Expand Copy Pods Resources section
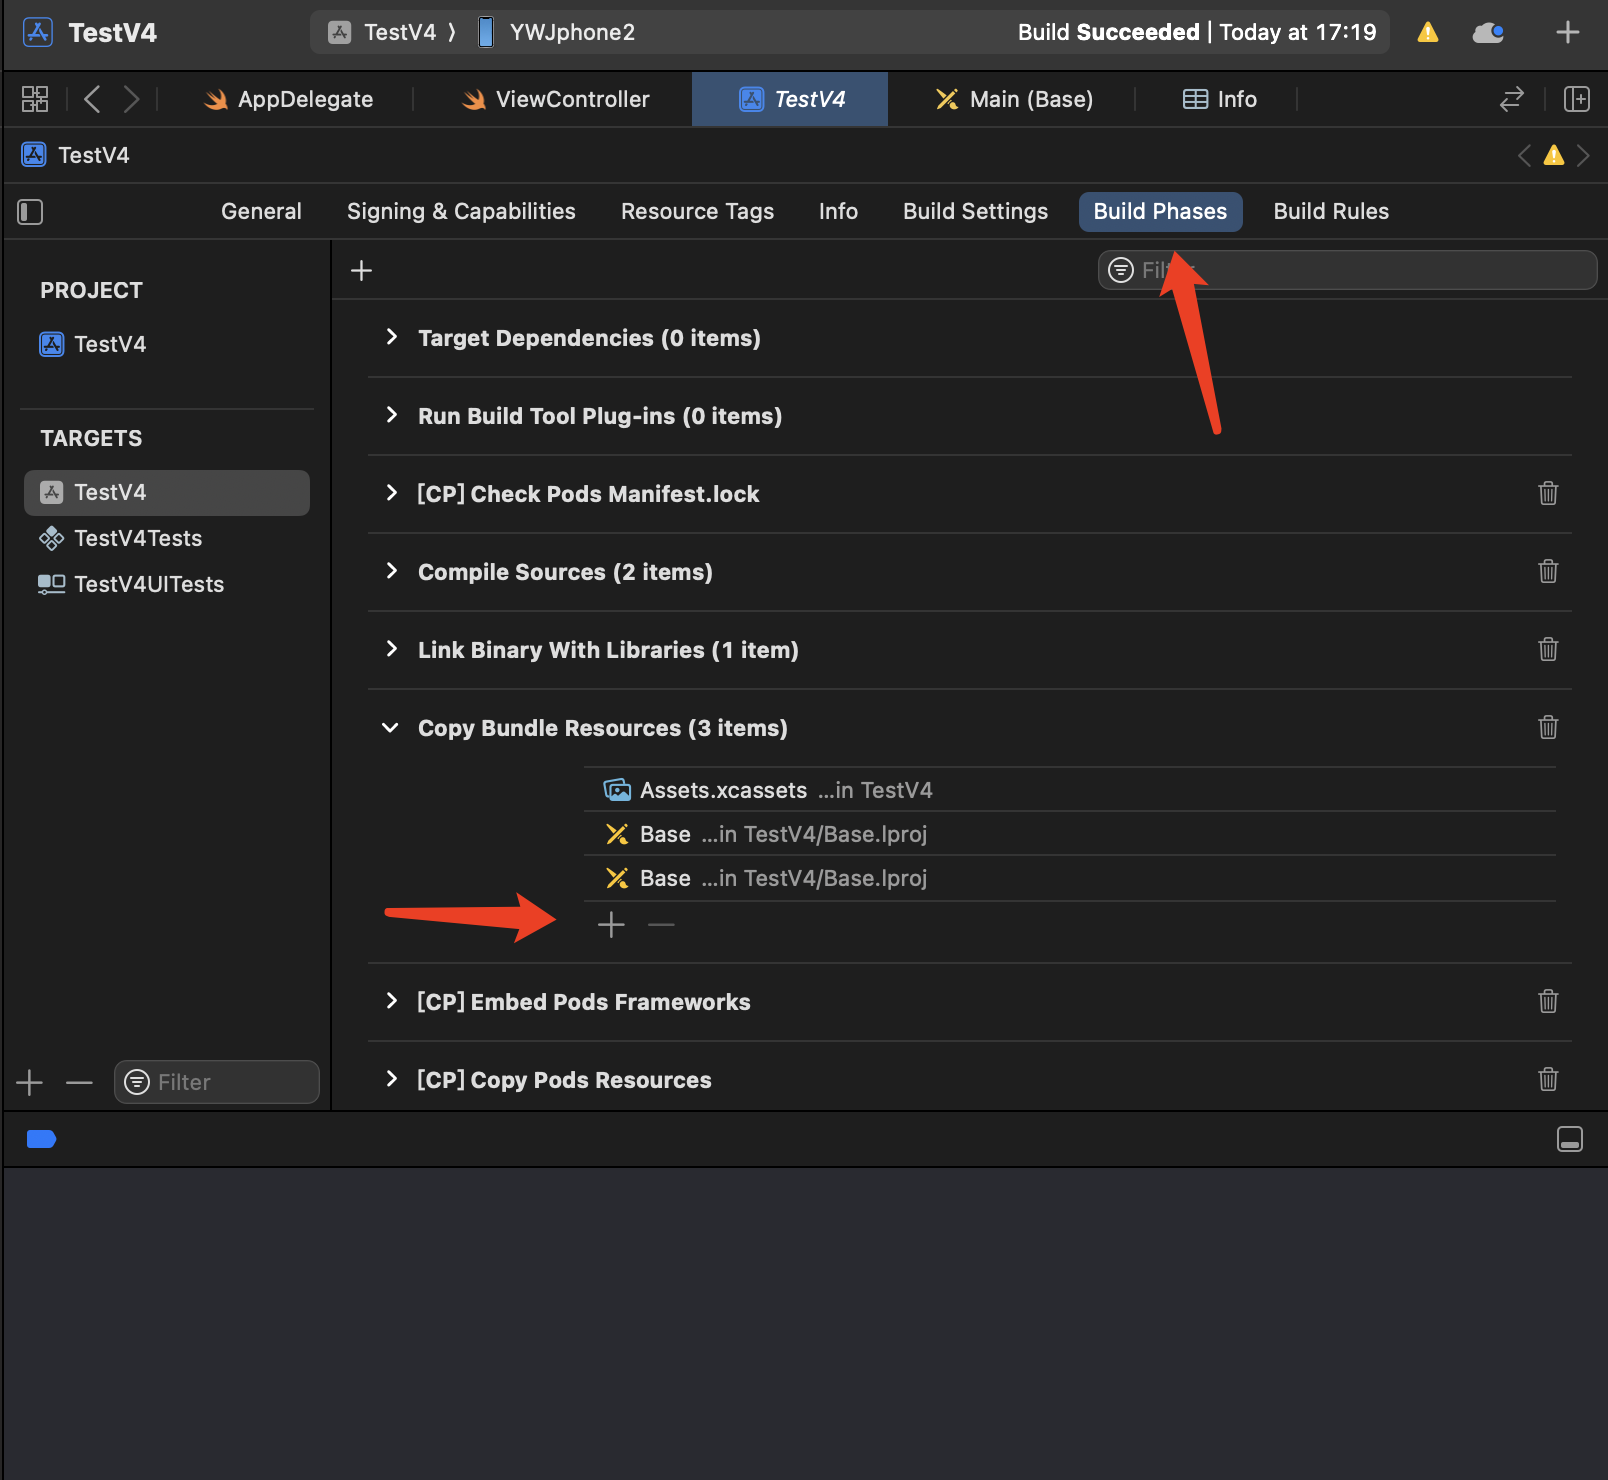Image resolution: width=1608 pixels, height=1480 pixels. (392, 1079)
